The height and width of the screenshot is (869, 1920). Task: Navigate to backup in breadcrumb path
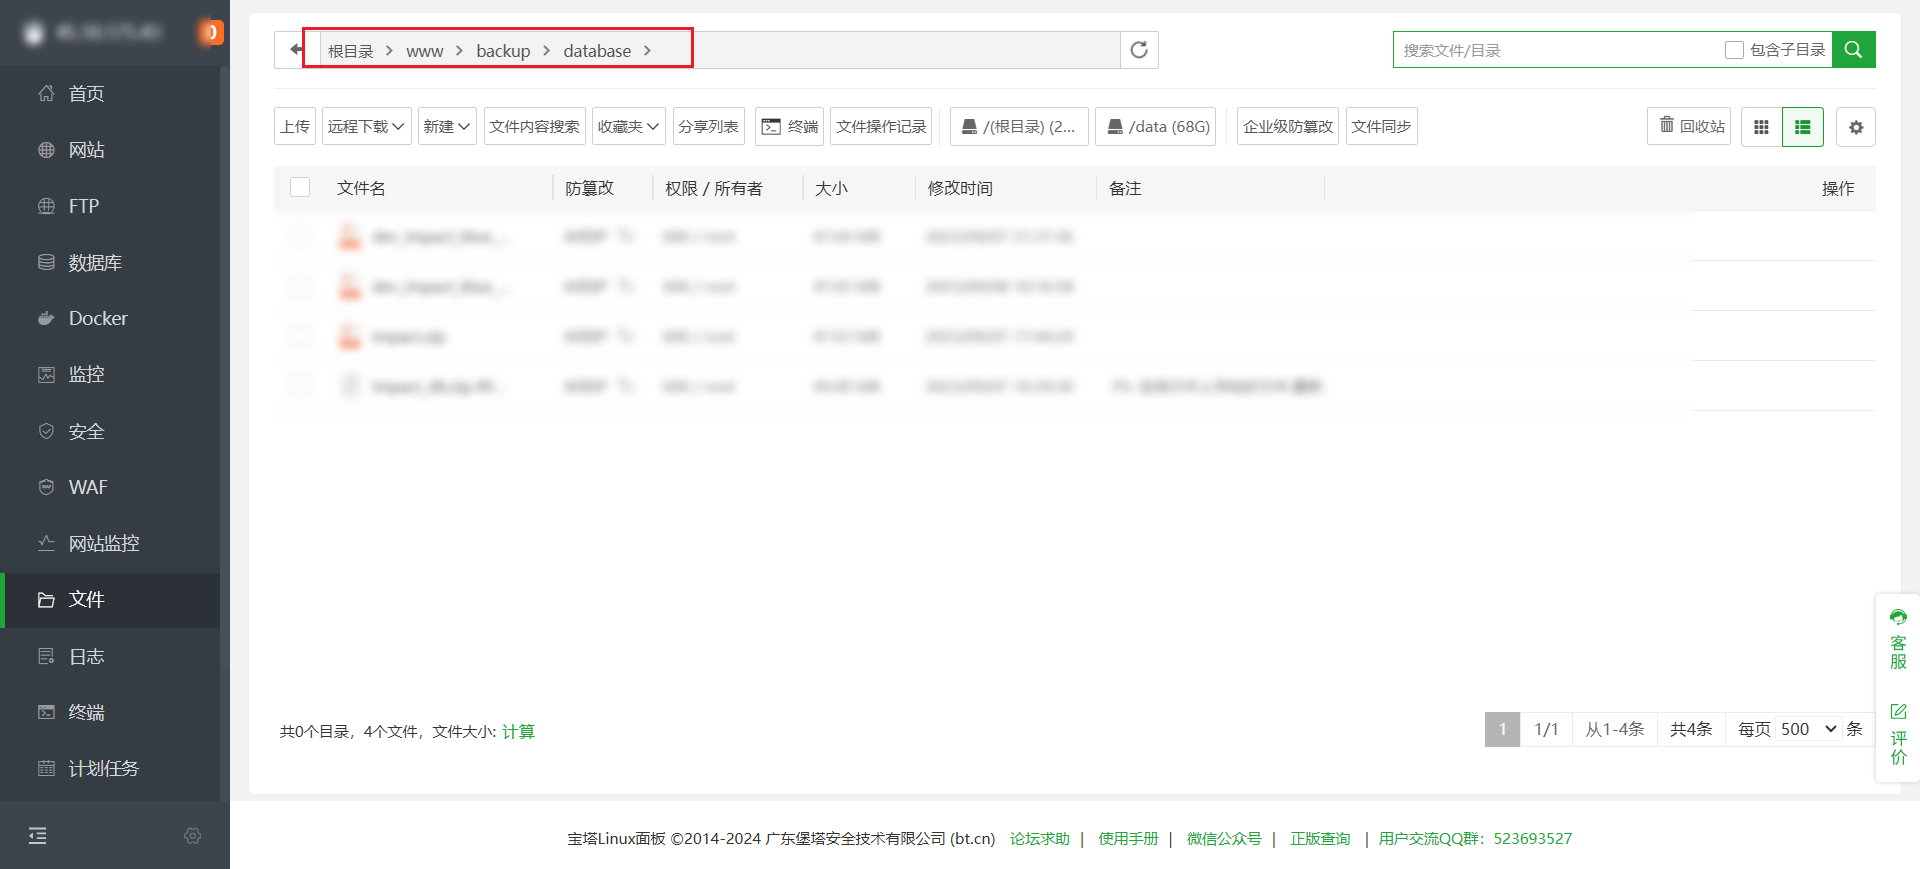tap(503, 51)
